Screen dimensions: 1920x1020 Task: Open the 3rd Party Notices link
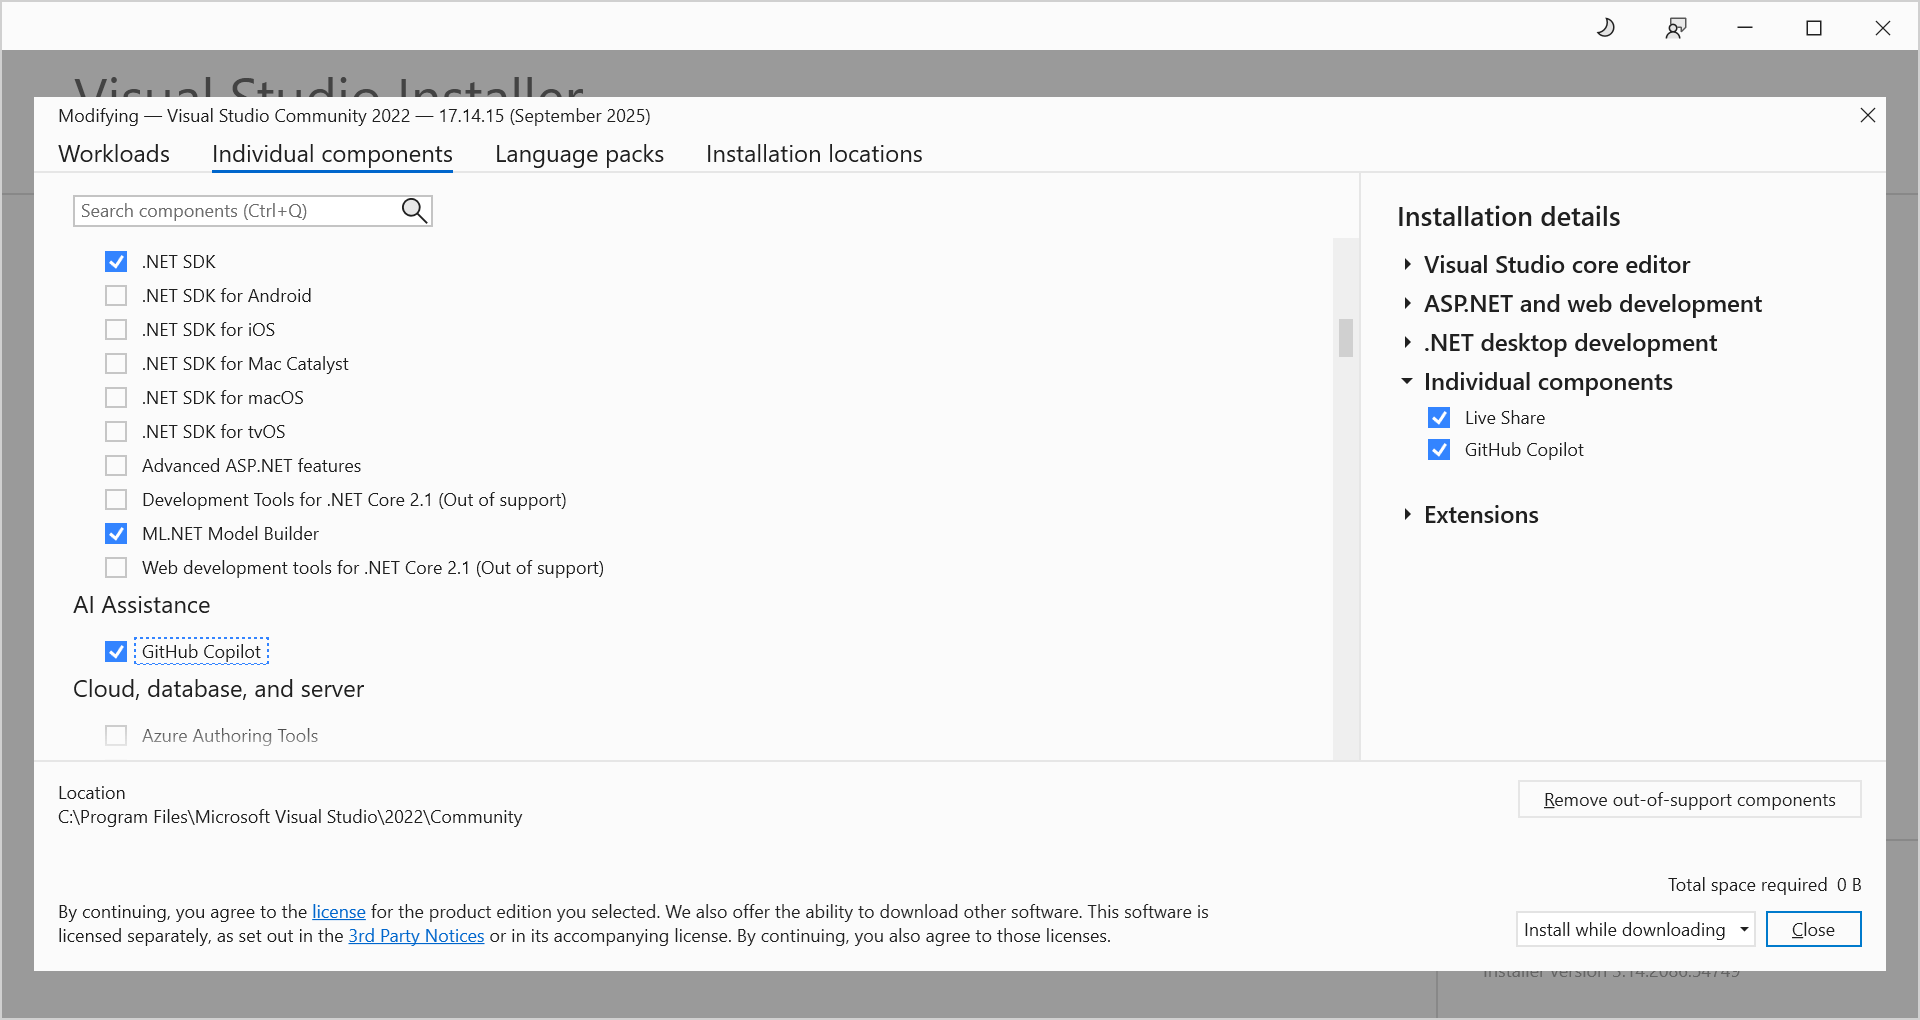coord(416,935)
